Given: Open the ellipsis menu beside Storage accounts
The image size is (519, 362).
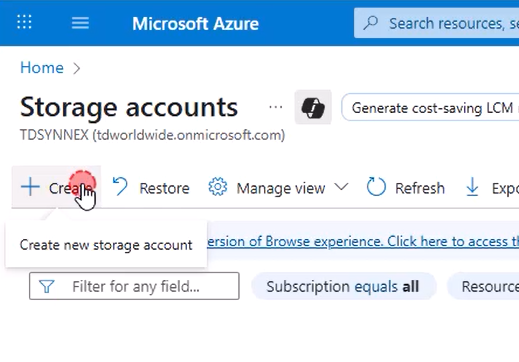Looking at the screenshot, I should [276, 107].
